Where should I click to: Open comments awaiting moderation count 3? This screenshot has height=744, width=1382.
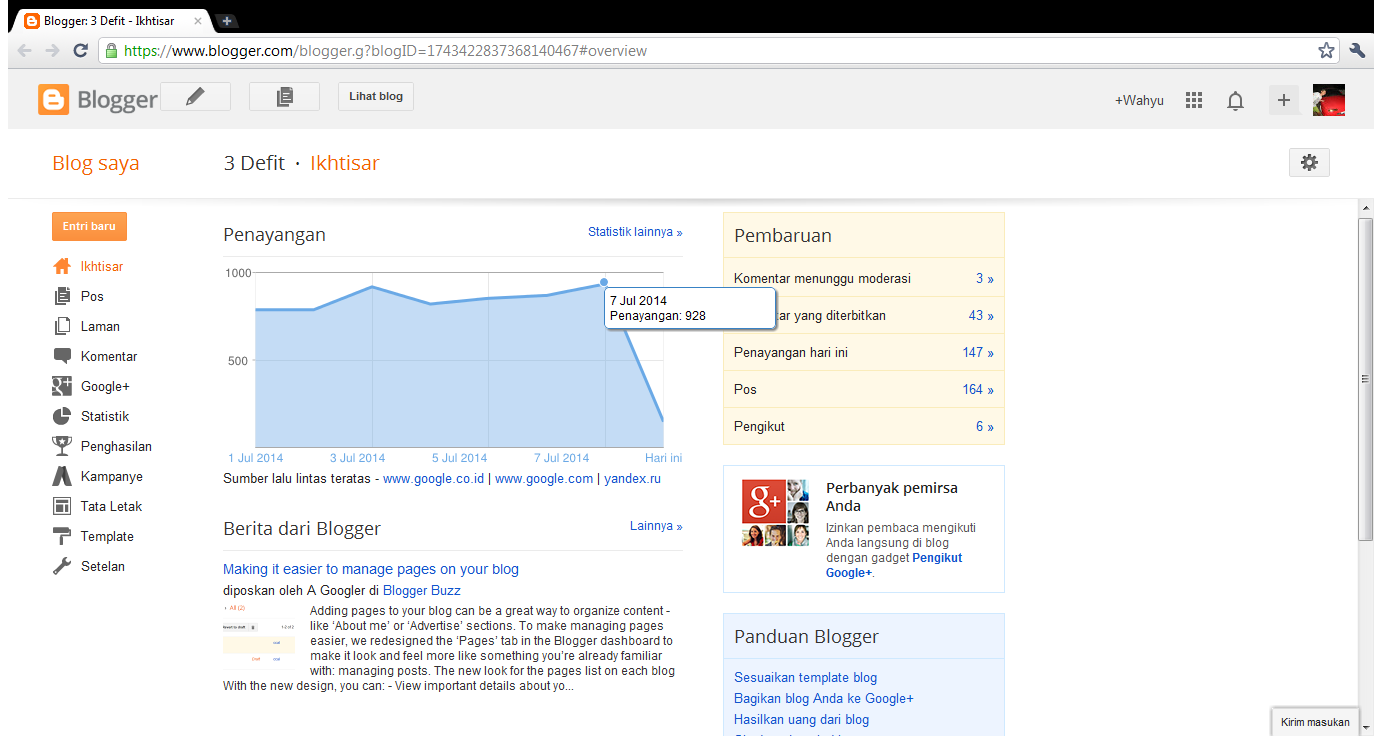point(985,279)
